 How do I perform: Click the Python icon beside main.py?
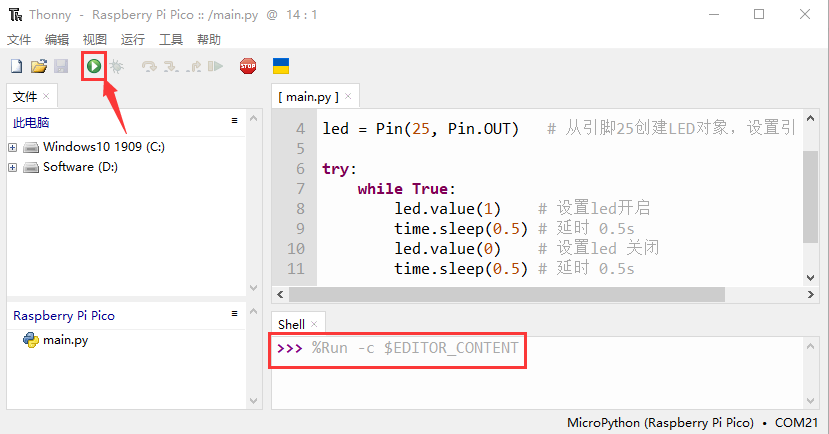(x=31, y=340)
